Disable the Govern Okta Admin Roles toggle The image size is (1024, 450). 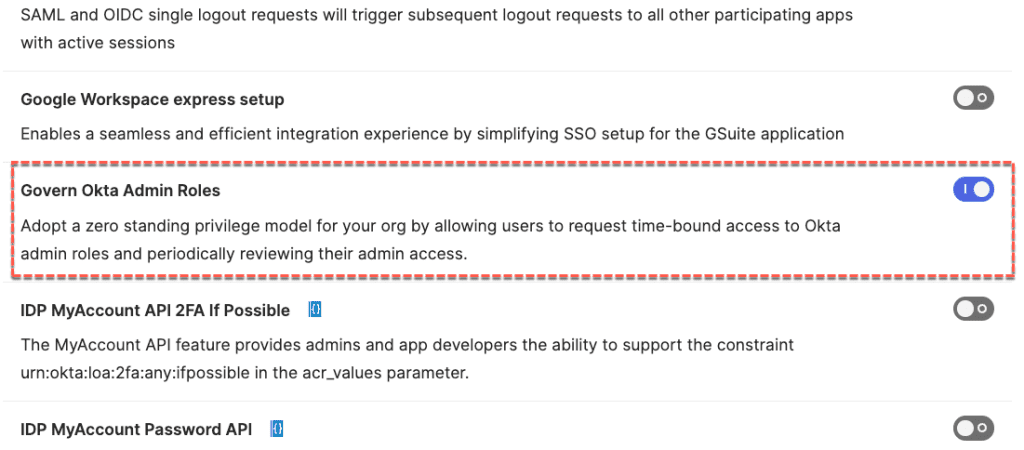pos(973,189)
